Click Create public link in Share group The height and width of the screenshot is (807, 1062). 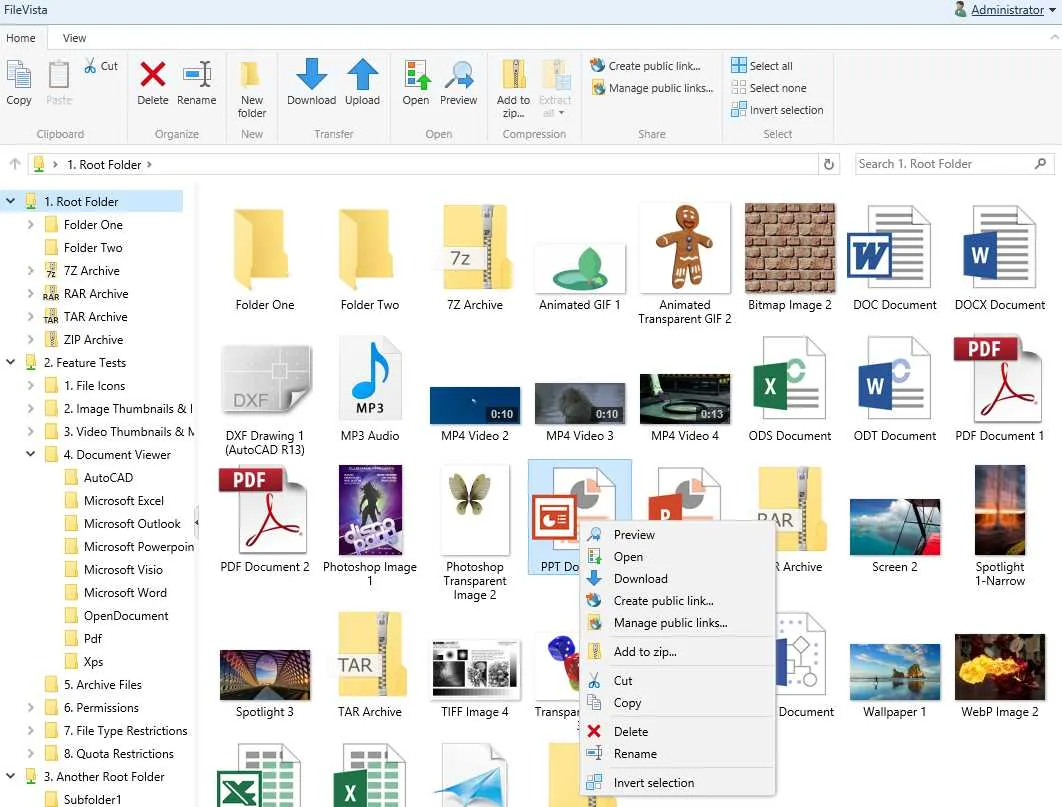pos(645,66)
